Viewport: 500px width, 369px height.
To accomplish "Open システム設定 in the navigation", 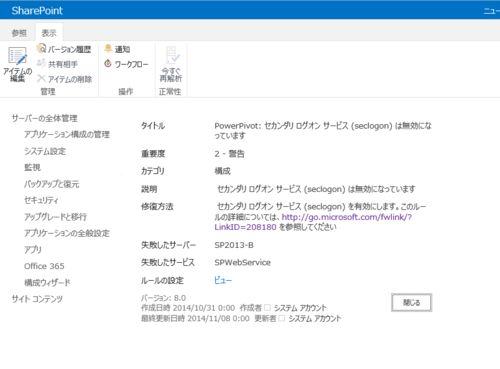I will [45, 151].
